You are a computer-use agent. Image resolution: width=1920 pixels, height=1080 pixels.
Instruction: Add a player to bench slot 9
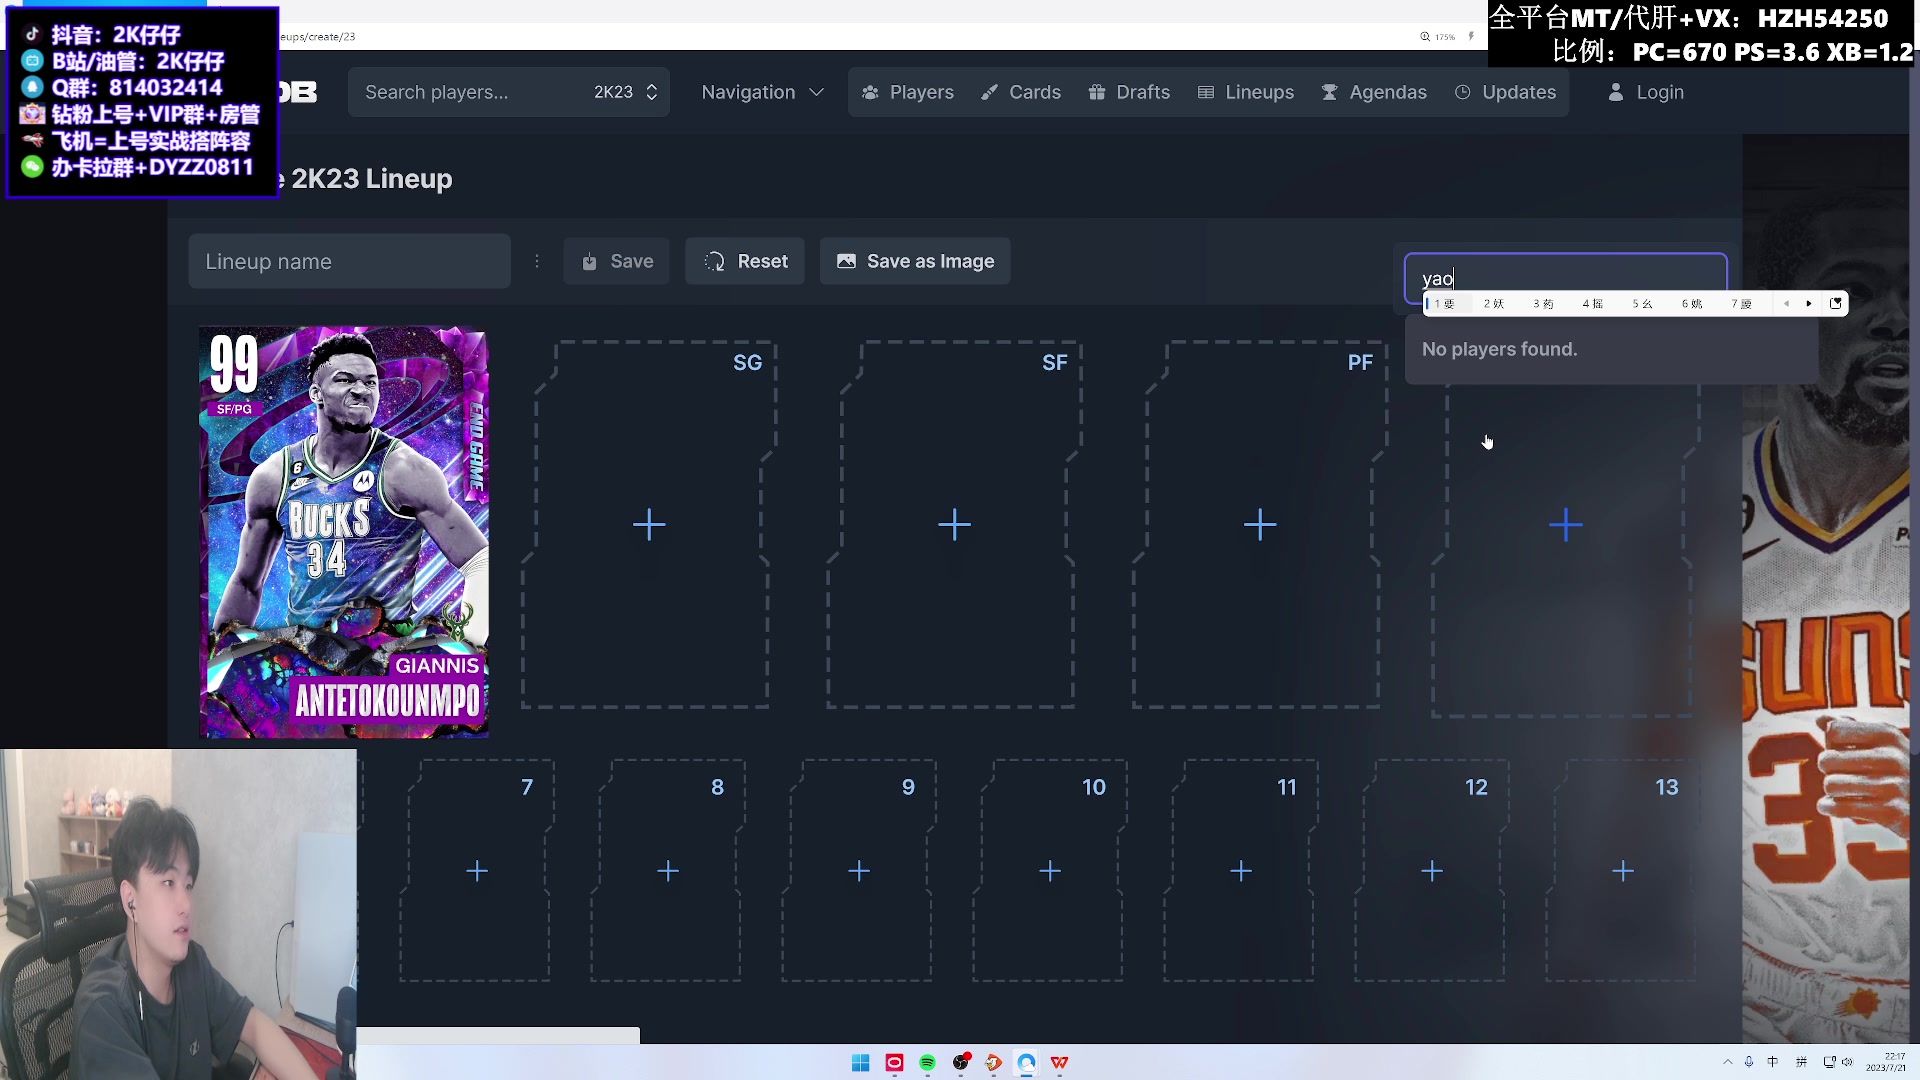pyautogui.click(x=859, y=871)
